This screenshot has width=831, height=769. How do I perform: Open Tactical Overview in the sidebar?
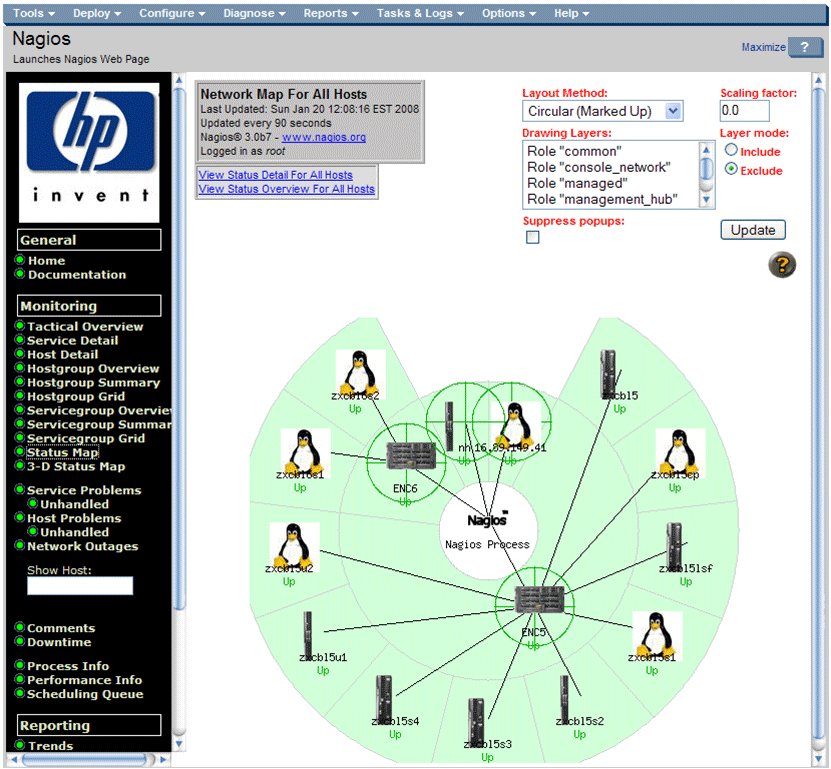coord(85,326)
